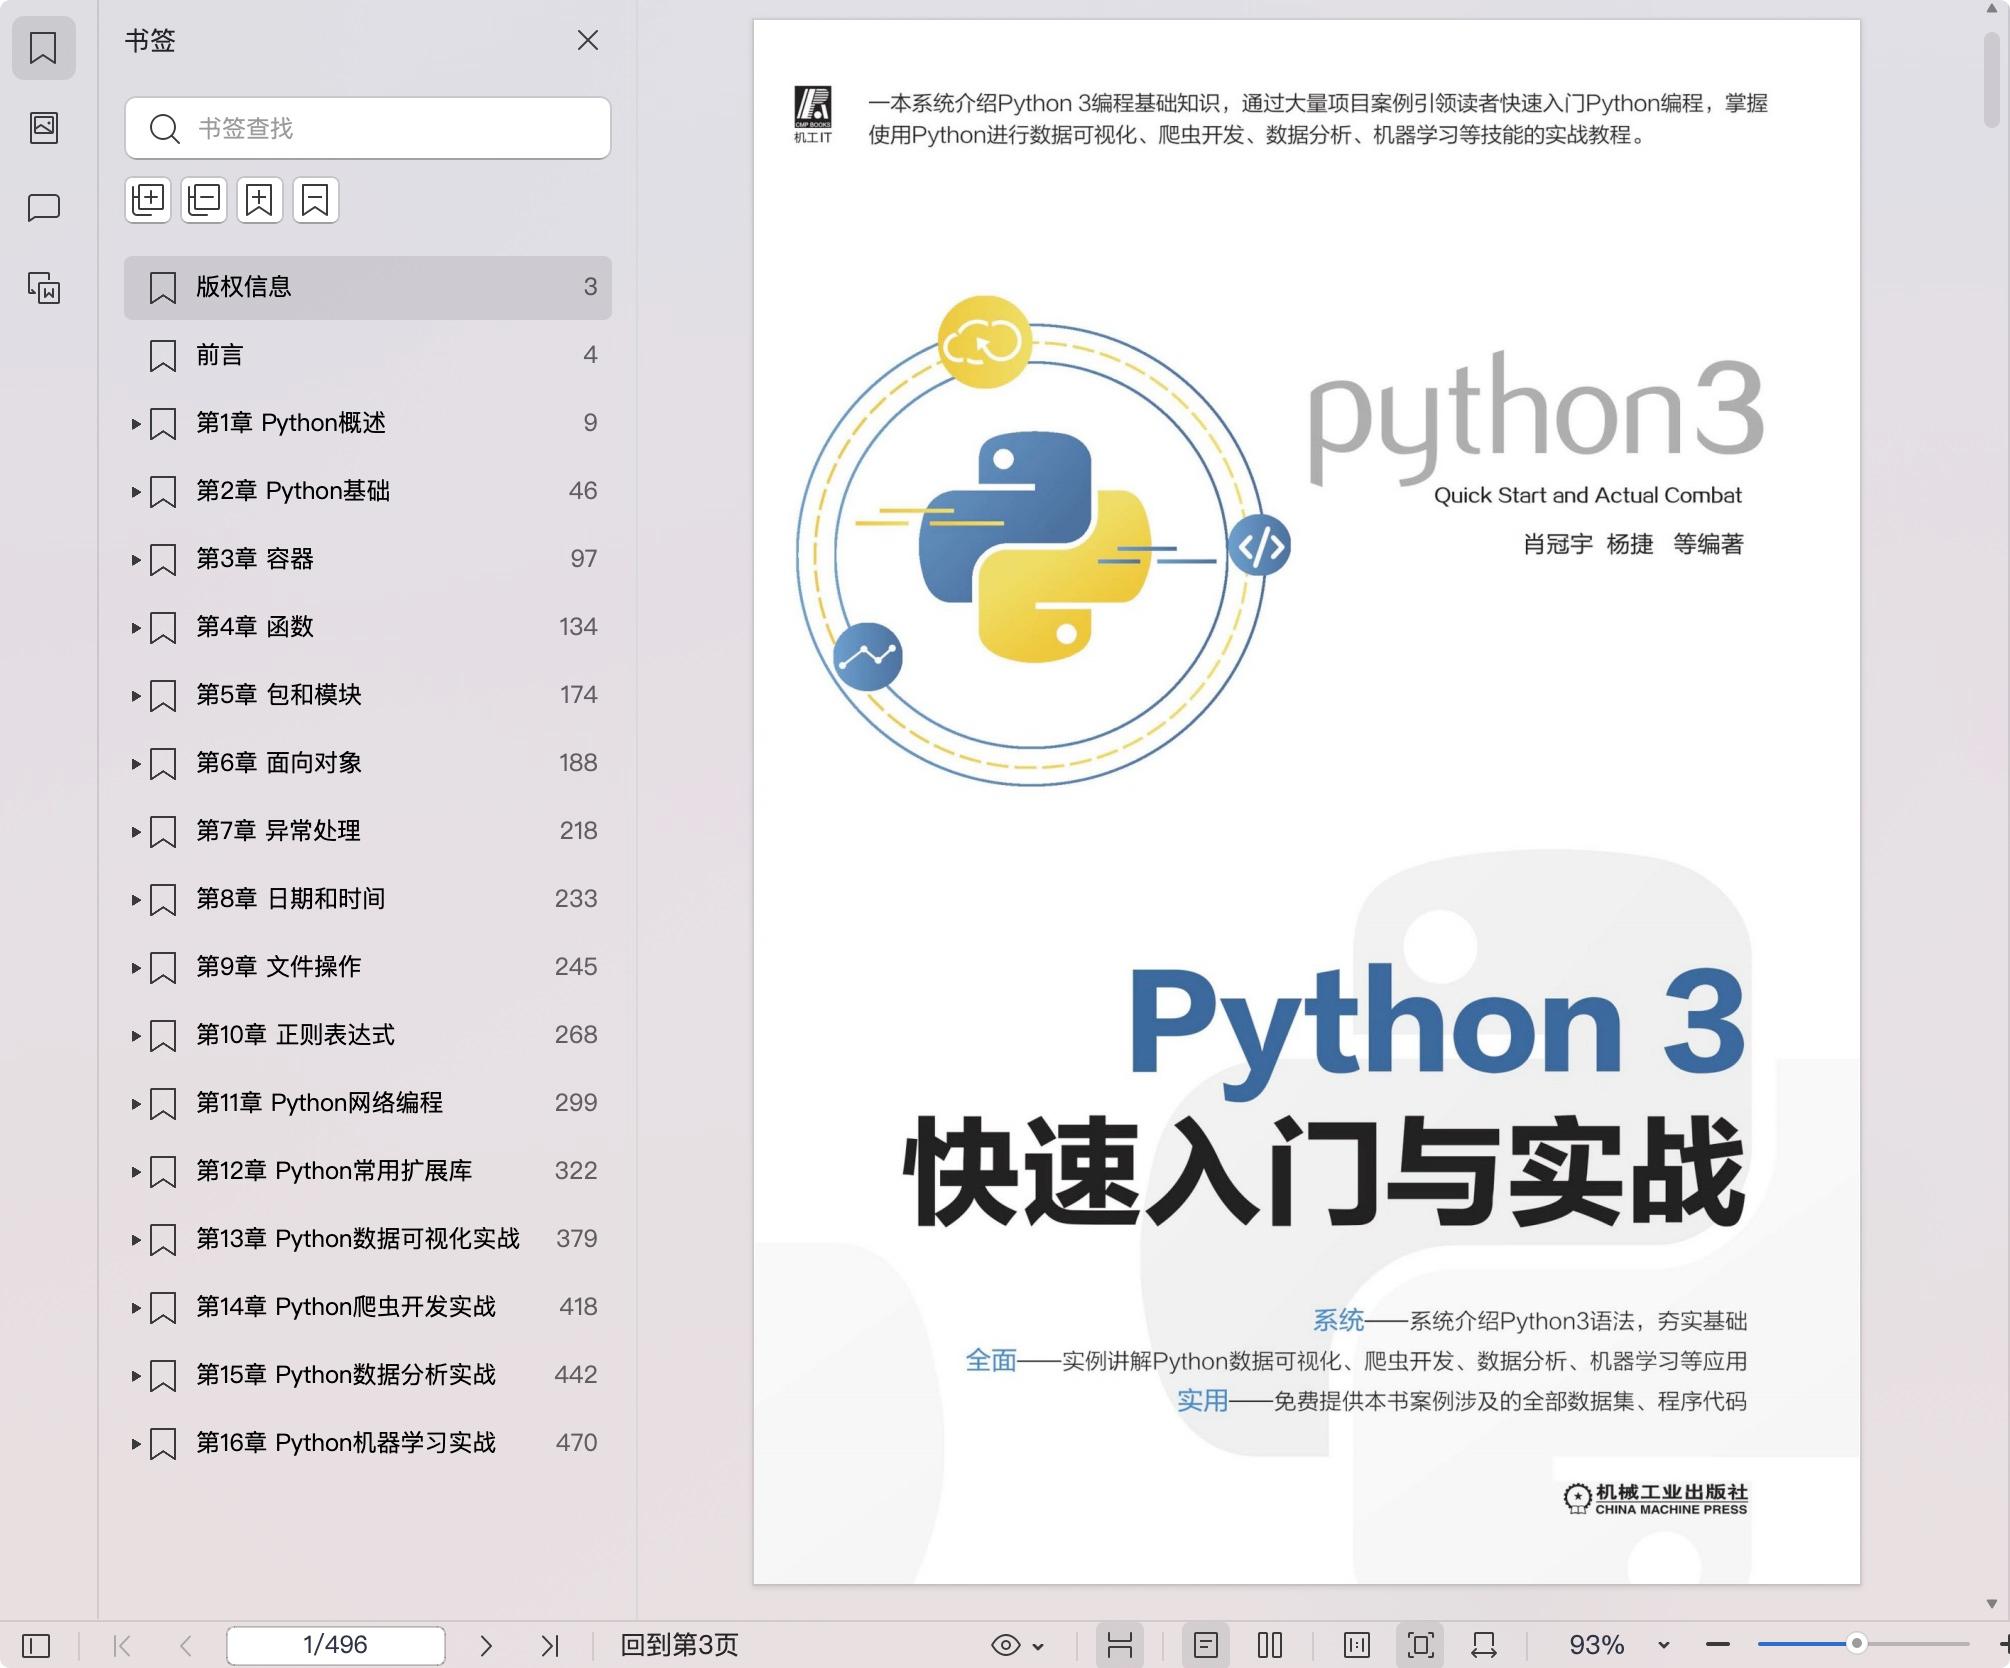Click the bookmark search field
Image resolution: width=2010 pixels, height=1668 pixels.
[x=367, y=128]
